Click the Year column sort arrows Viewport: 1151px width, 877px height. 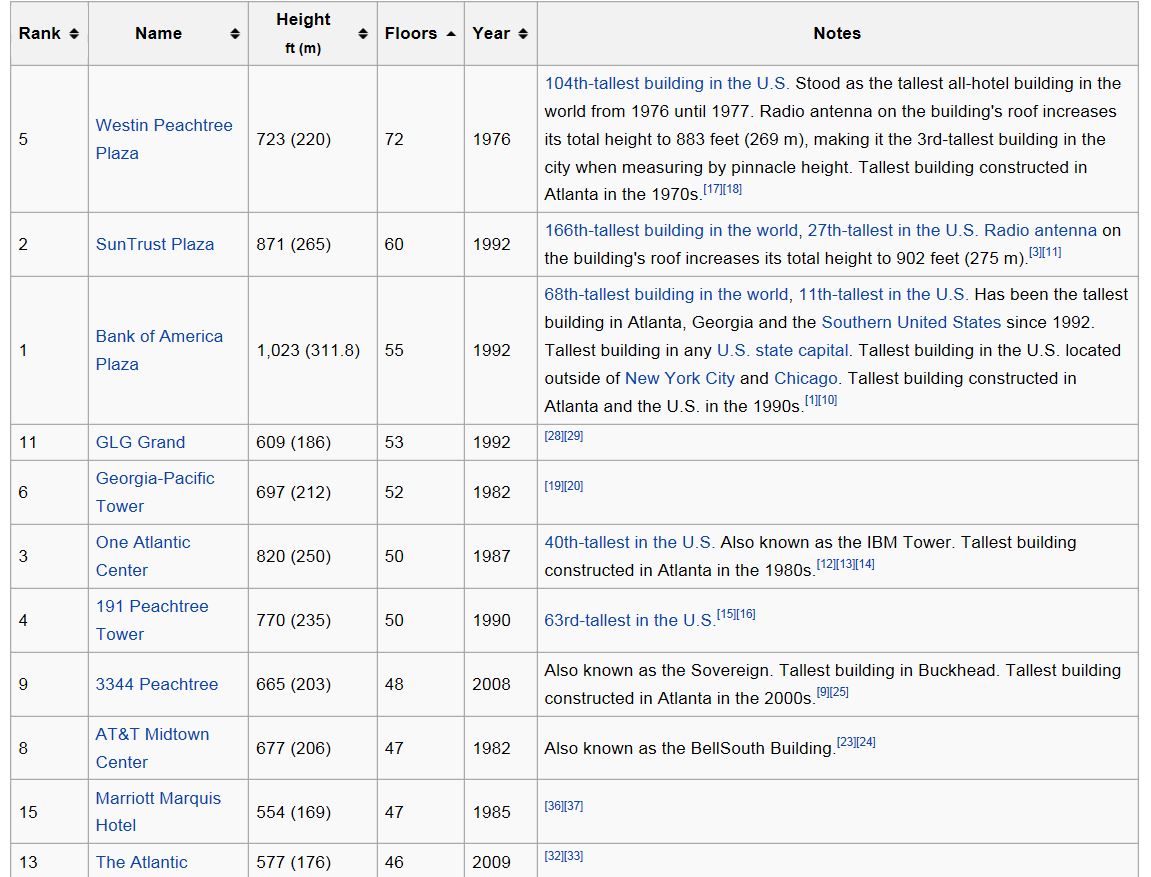523,34
